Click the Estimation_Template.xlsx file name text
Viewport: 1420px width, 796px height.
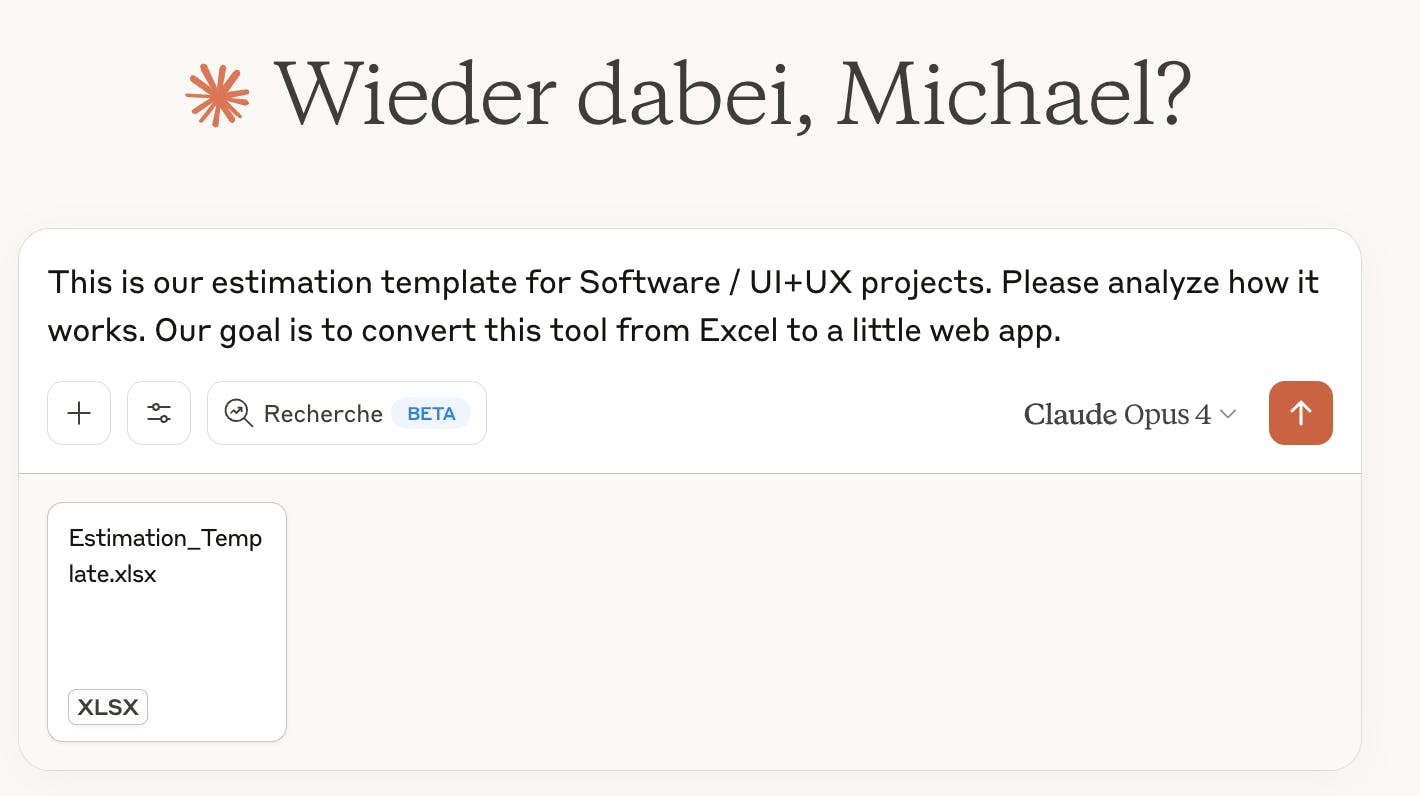click(165, 556)
